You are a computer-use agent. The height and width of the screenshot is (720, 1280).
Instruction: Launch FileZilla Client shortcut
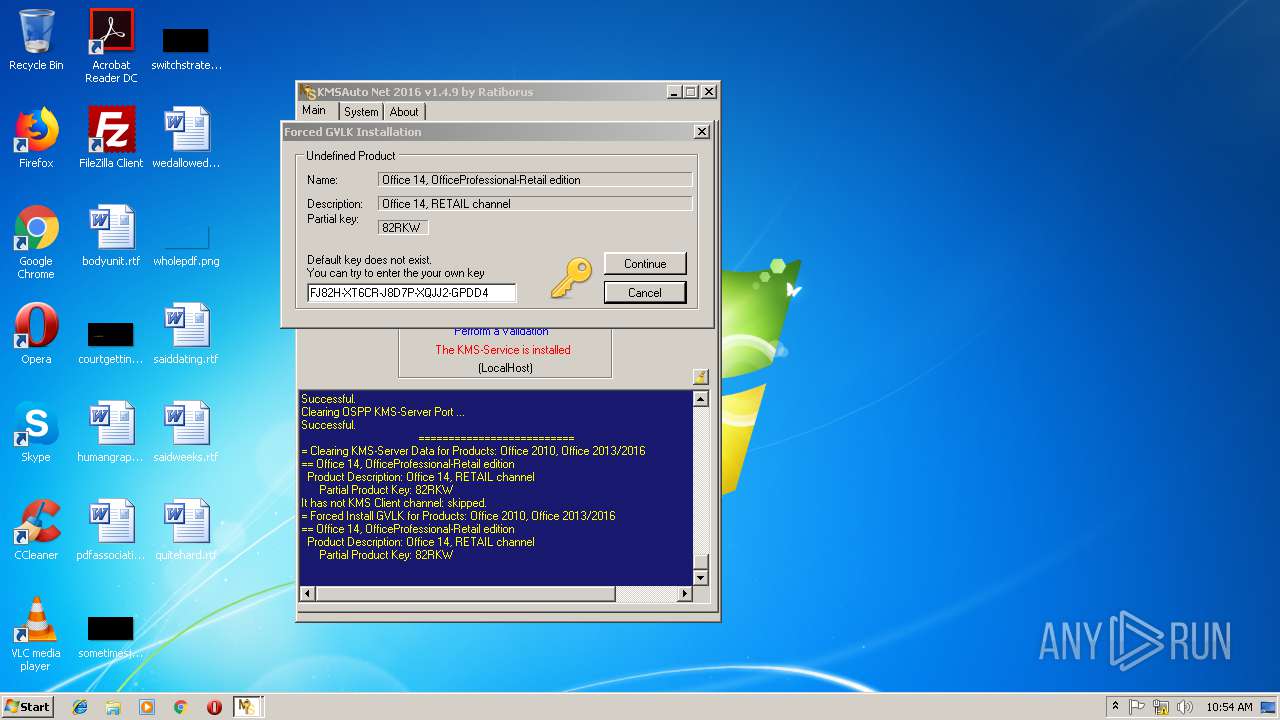[111, 138]
